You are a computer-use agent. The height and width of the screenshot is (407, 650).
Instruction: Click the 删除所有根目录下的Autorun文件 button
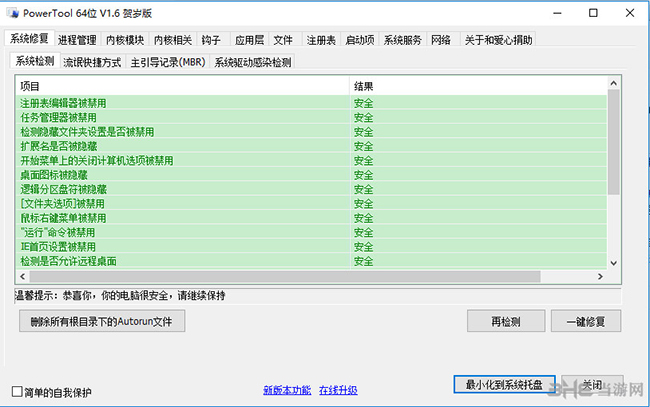click(x=102, y=321)
